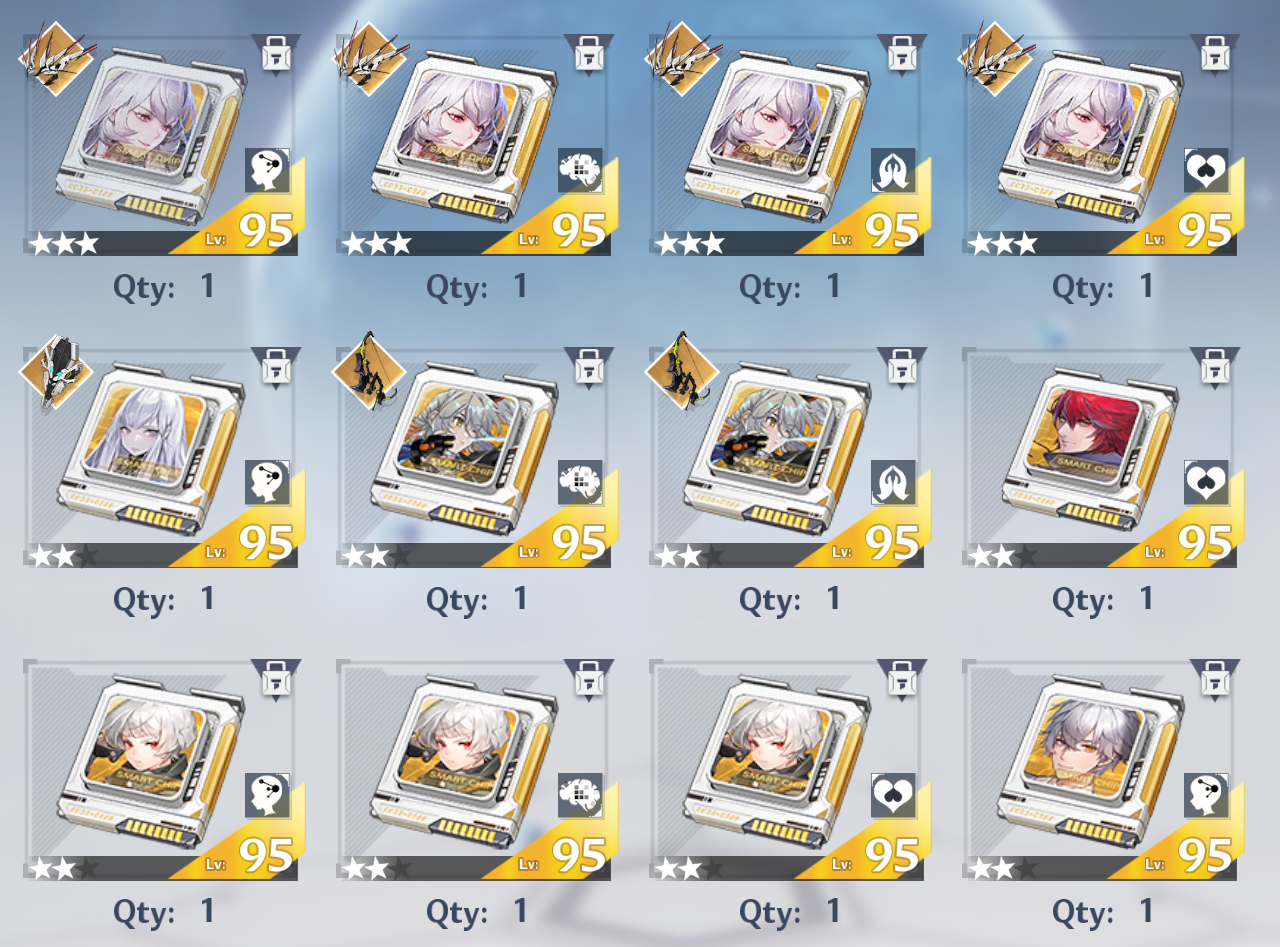
Task: Select the red-haired character smart chip
Action: click(x=1099, y=458)
